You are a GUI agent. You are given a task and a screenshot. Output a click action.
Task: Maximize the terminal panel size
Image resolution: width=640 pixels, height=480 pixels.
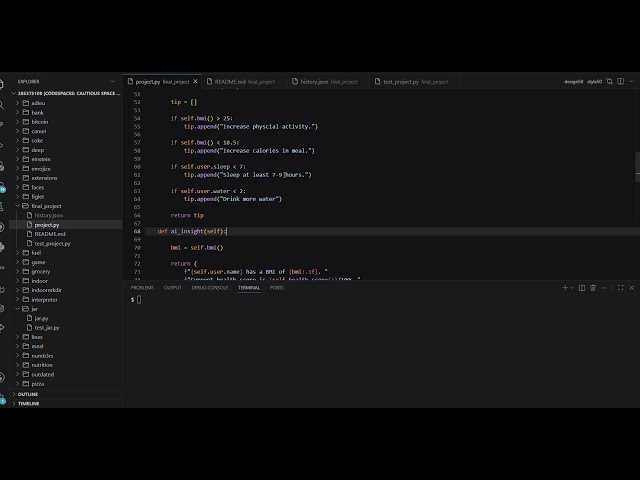(620, 288)
